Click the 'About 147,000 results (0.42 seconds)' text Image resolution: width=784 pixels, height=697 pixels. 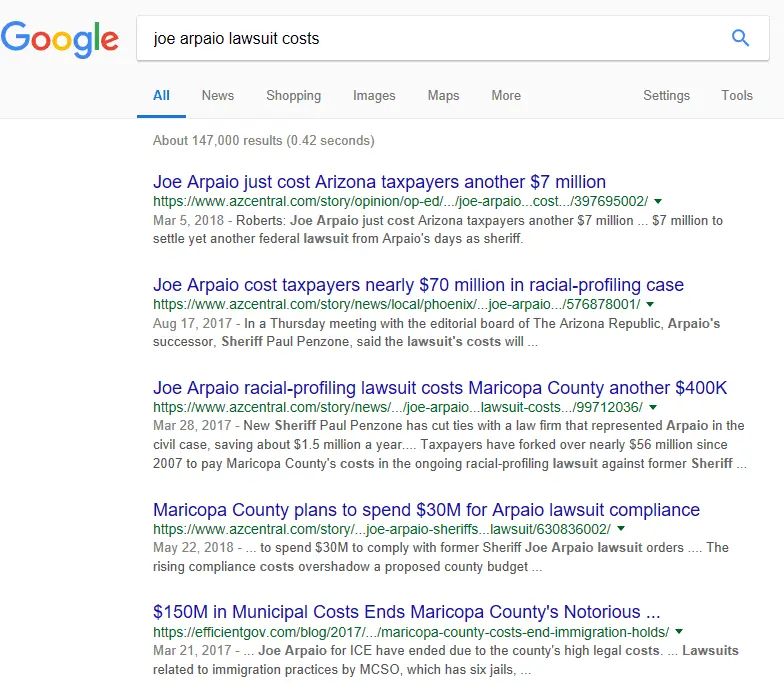pyautogui.click(x=264, y=140)
